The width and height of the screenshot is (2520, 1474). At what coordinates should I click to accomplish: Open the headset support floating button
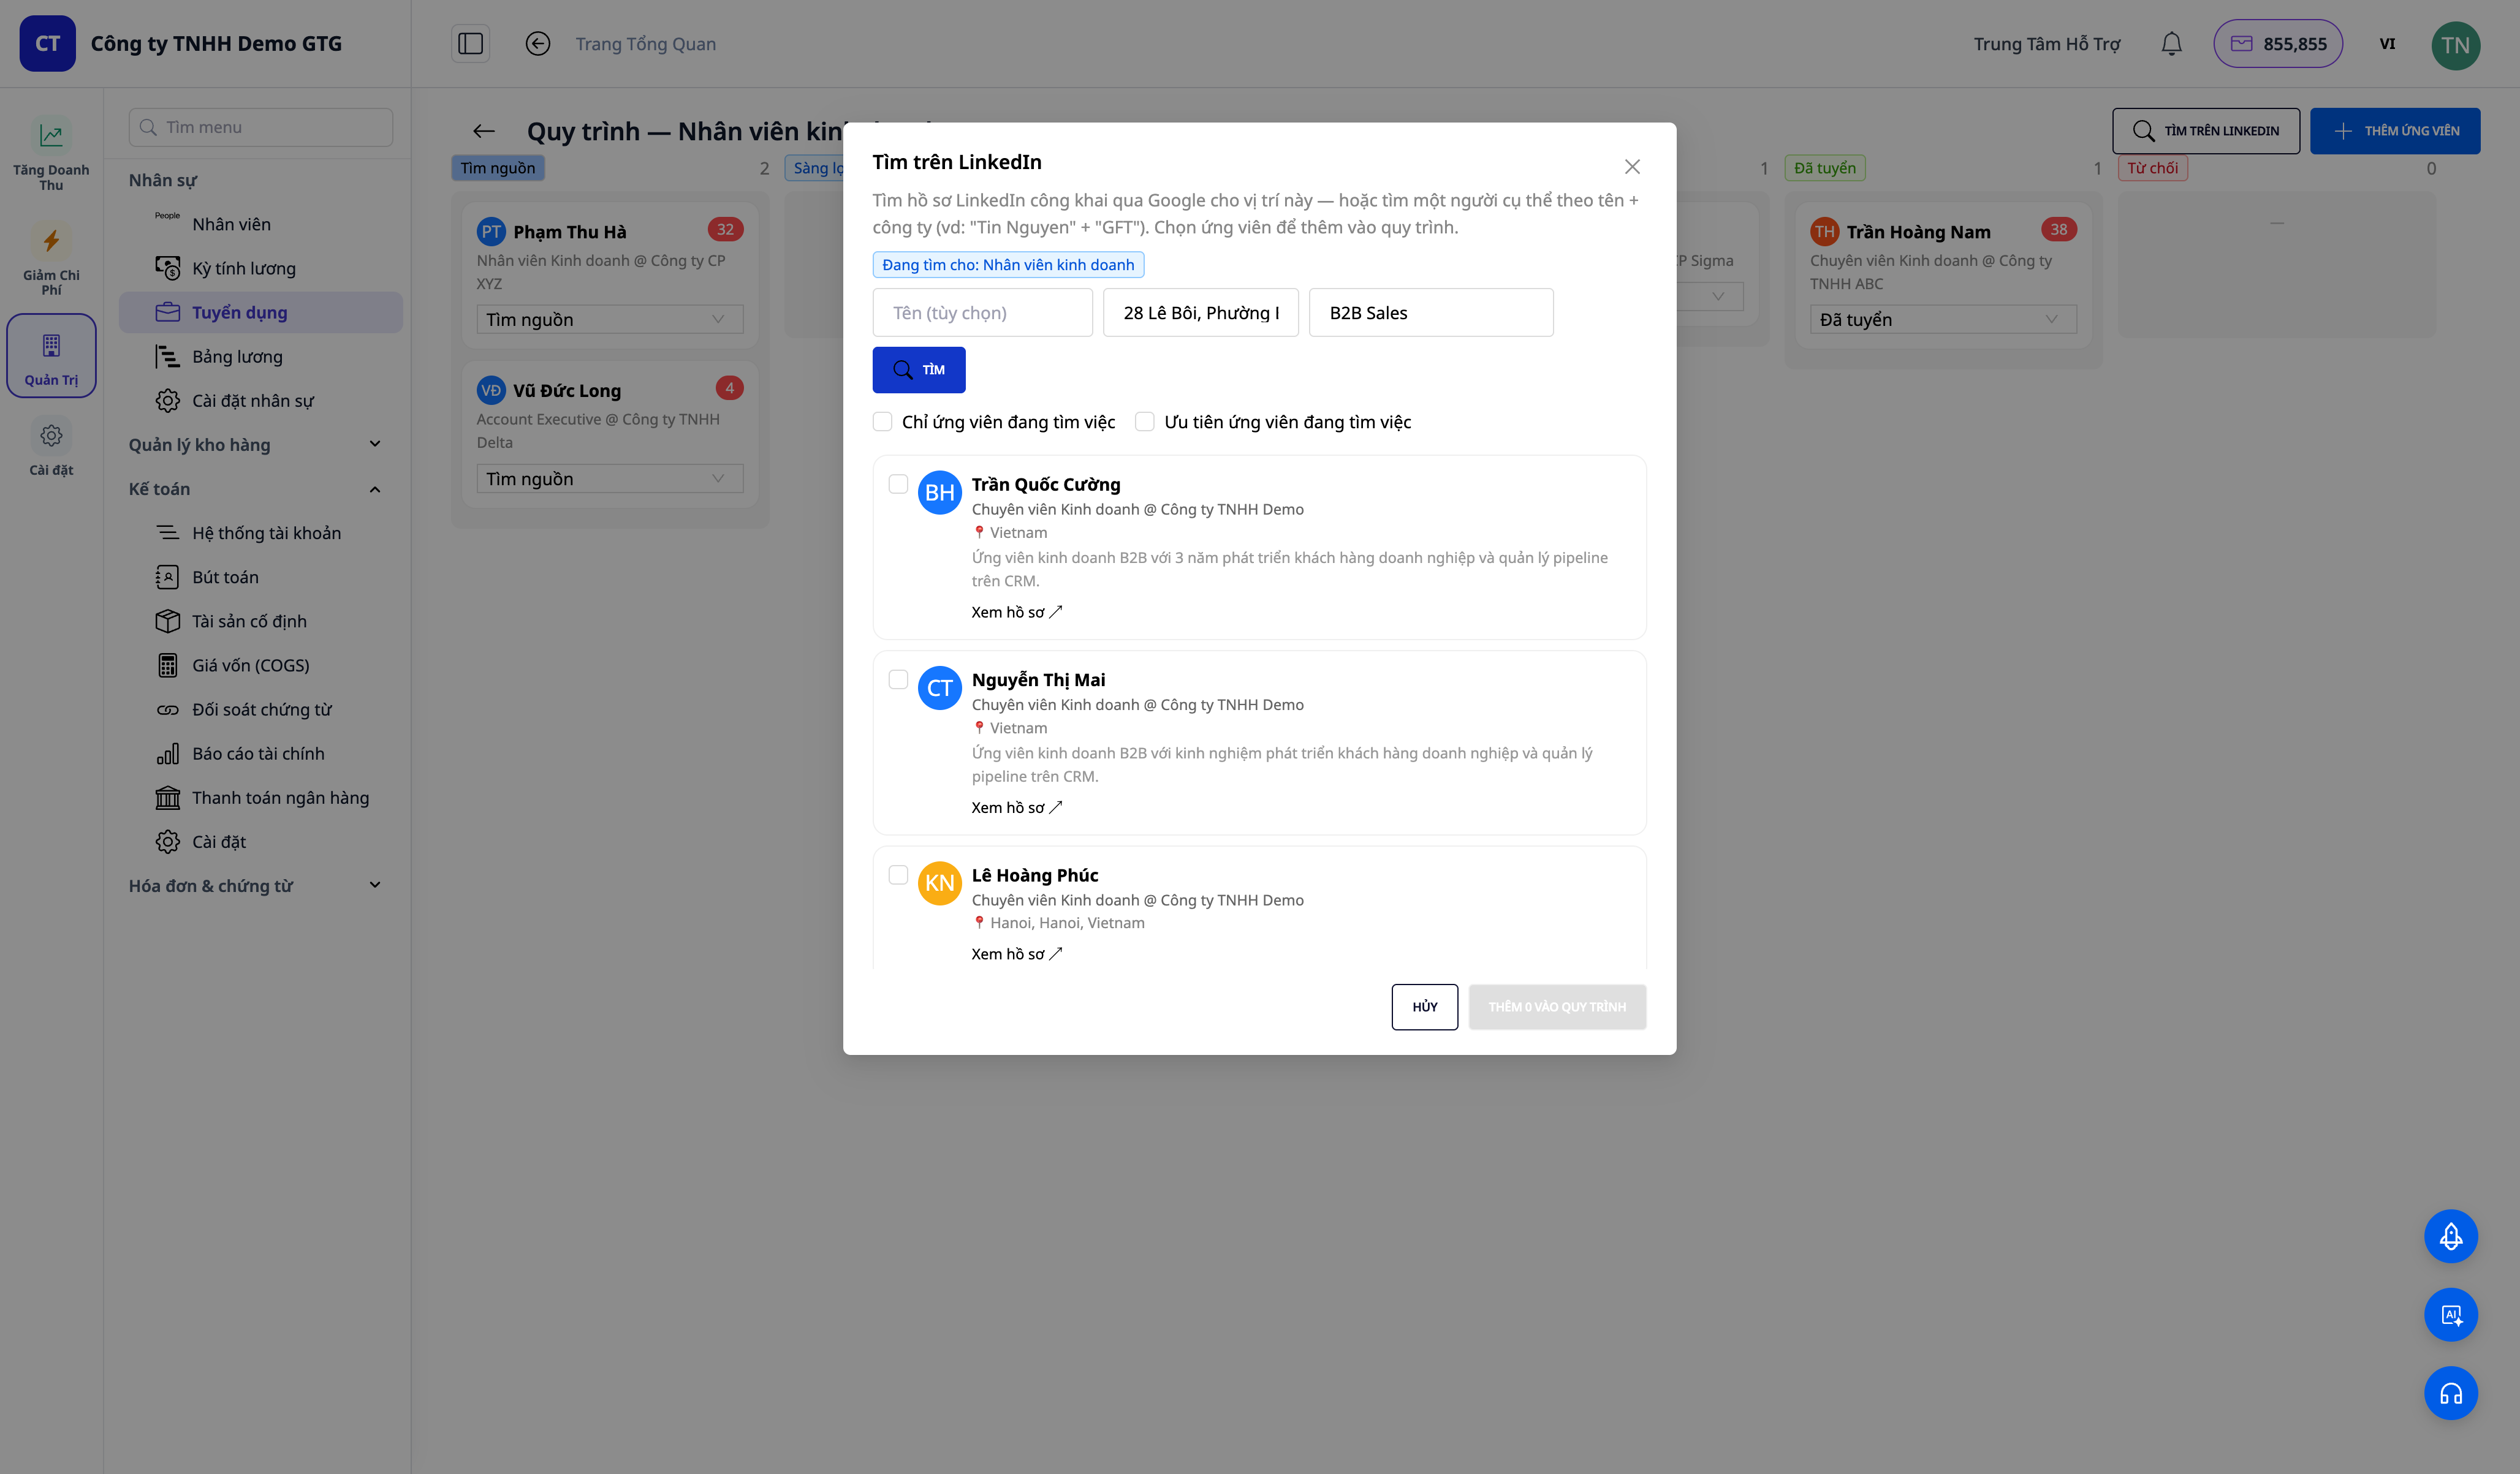tap(2450, 1394)
